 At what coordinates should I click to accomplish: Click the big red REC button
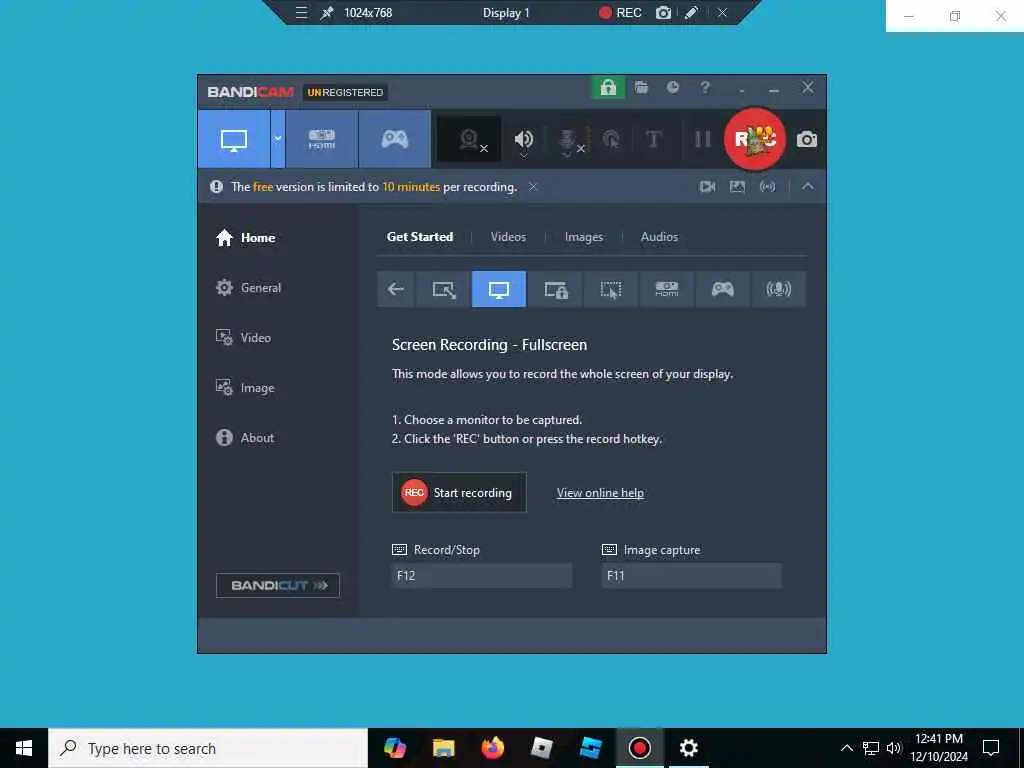point(755,139)
